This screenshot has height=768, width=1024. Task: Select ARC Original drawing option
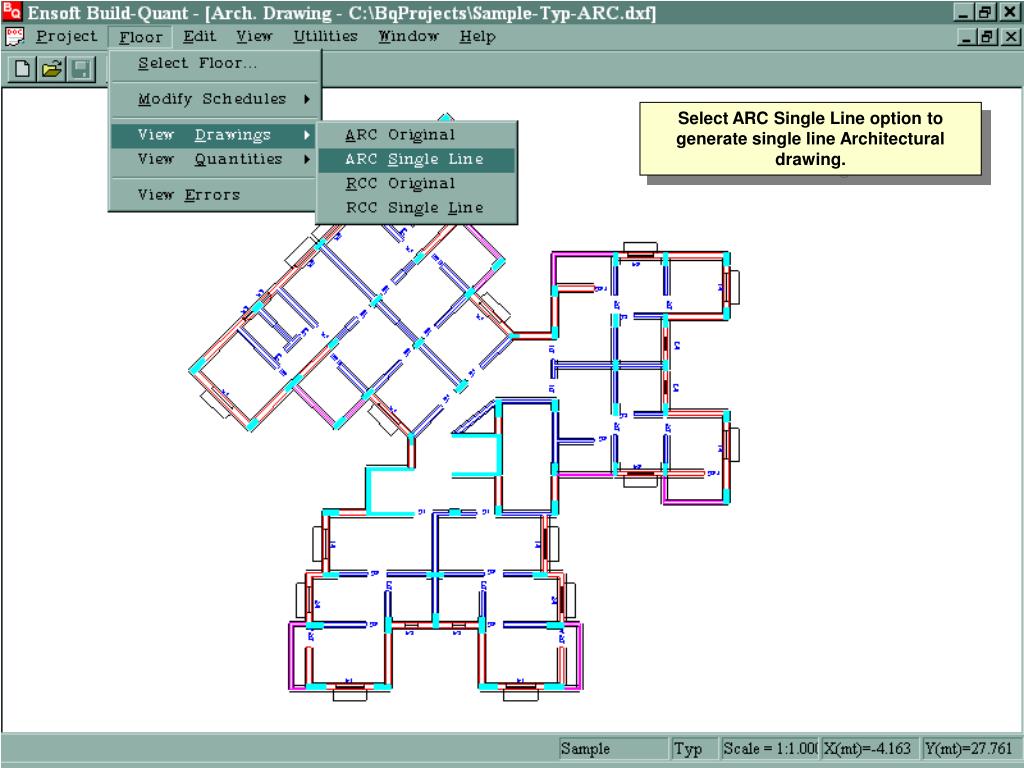[x=417, y=135]
